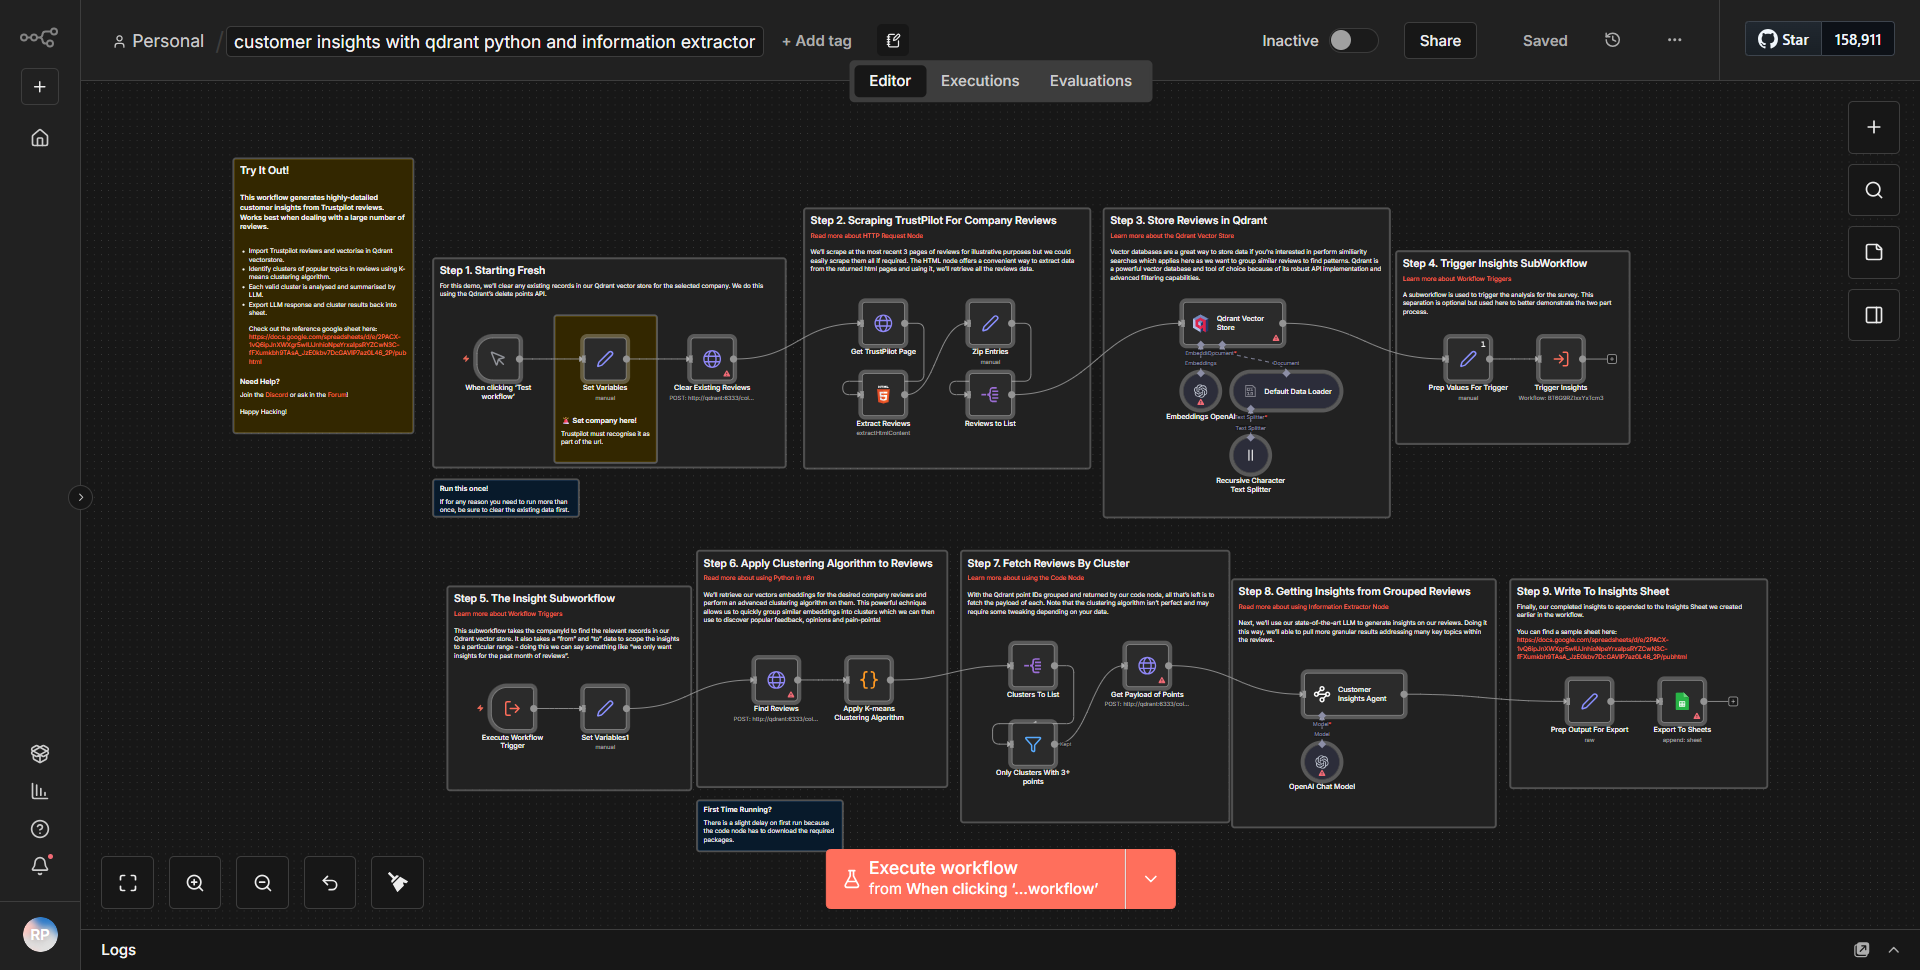The width and height of the screenshot is (1920, 970).
Task: Toggle the Inactive workflow switch
Action: pos(1353,40)
